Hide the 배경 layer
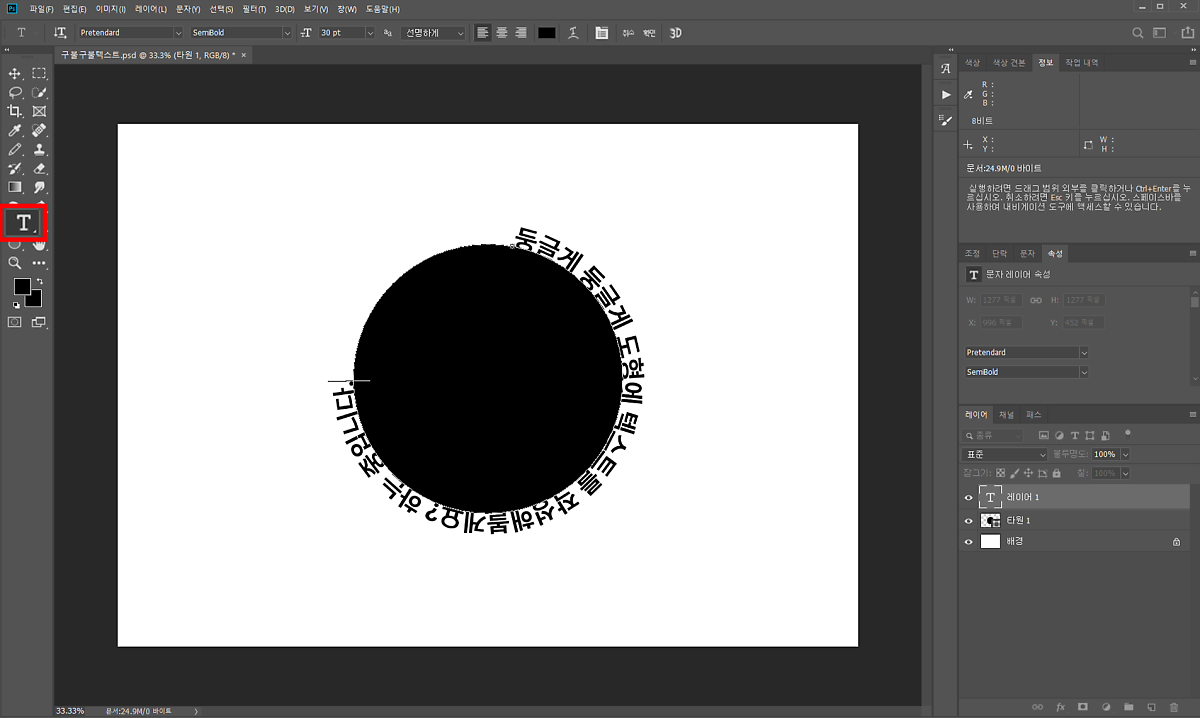The image size is (1200, 718). [x=968, y=541]
